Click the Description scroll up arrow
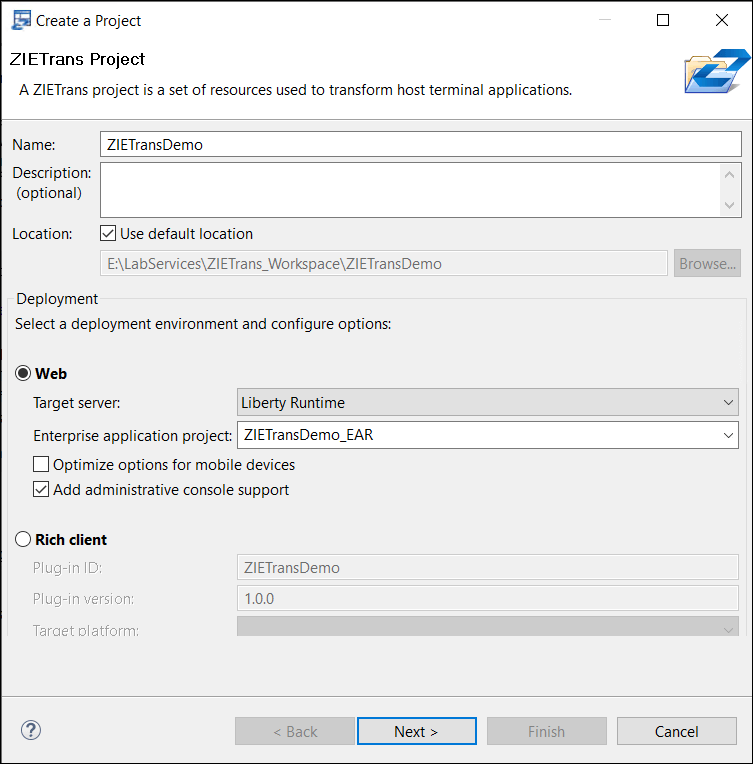 [730, 174]
